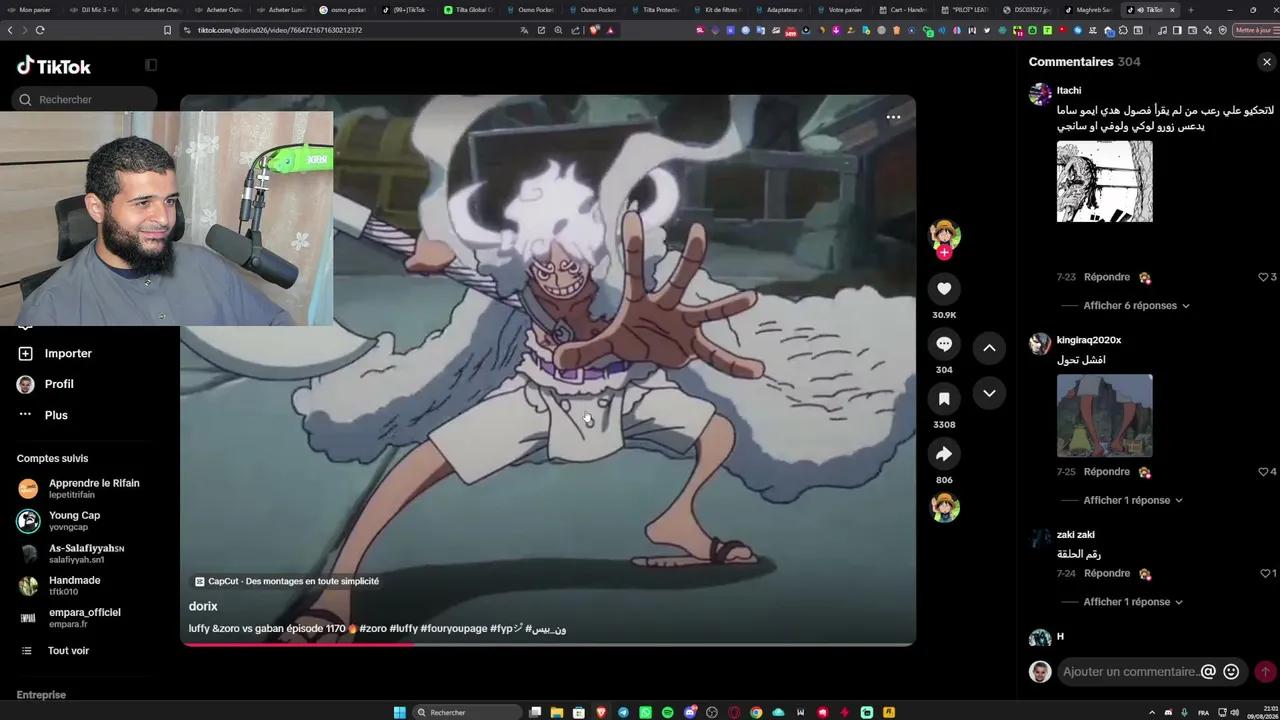1280x720 pixels.
Task: Click the TikTok 'Rechercher' search field
Action: (x=86, y=100)
